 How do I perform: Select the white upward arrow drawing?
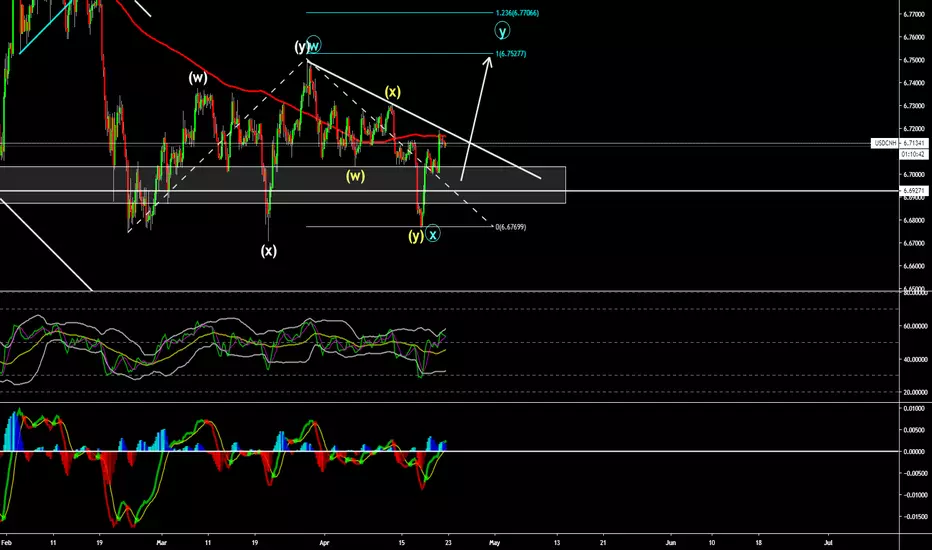(476, 118)
